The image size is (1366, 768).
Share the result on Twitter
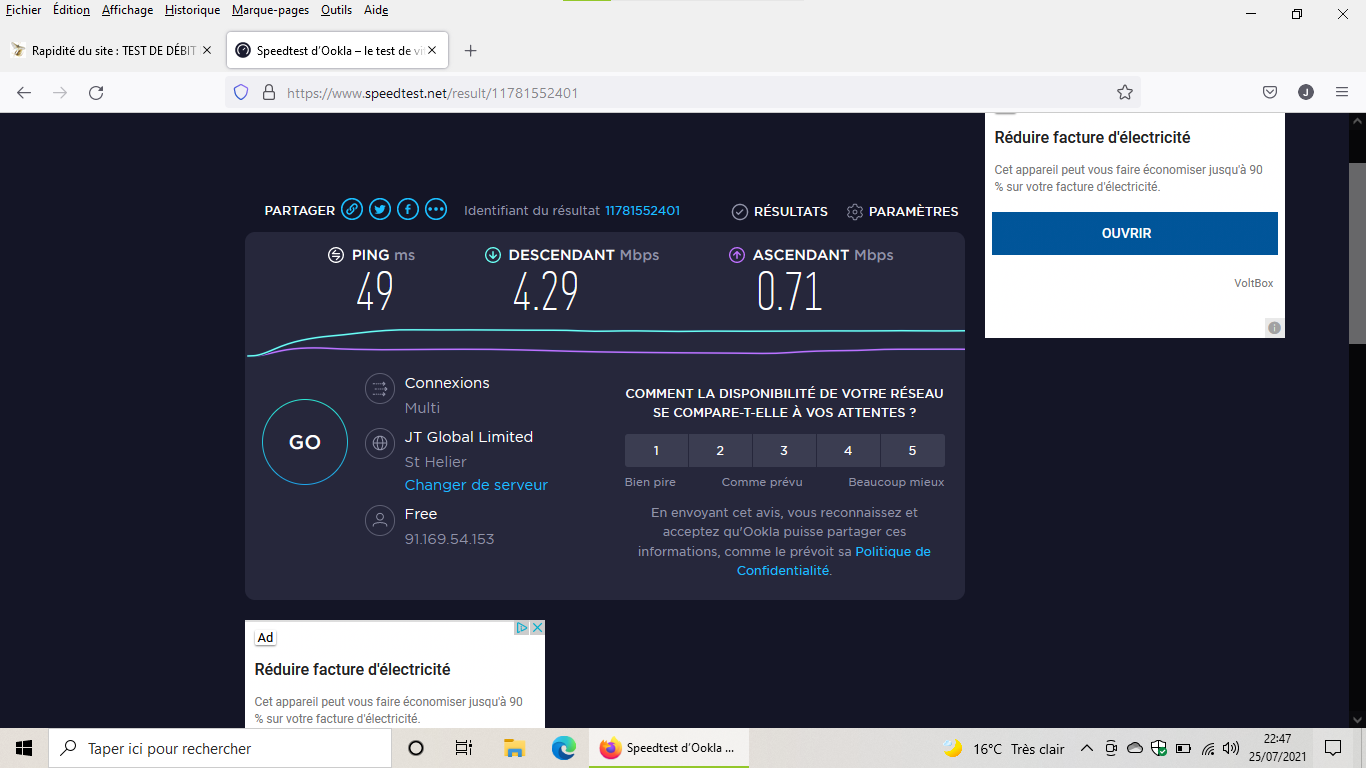(x=380, y=209)
